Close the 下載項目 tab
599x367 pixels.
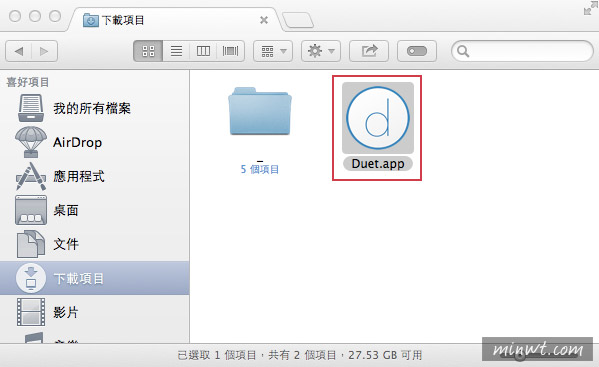[x=264, y=20]
